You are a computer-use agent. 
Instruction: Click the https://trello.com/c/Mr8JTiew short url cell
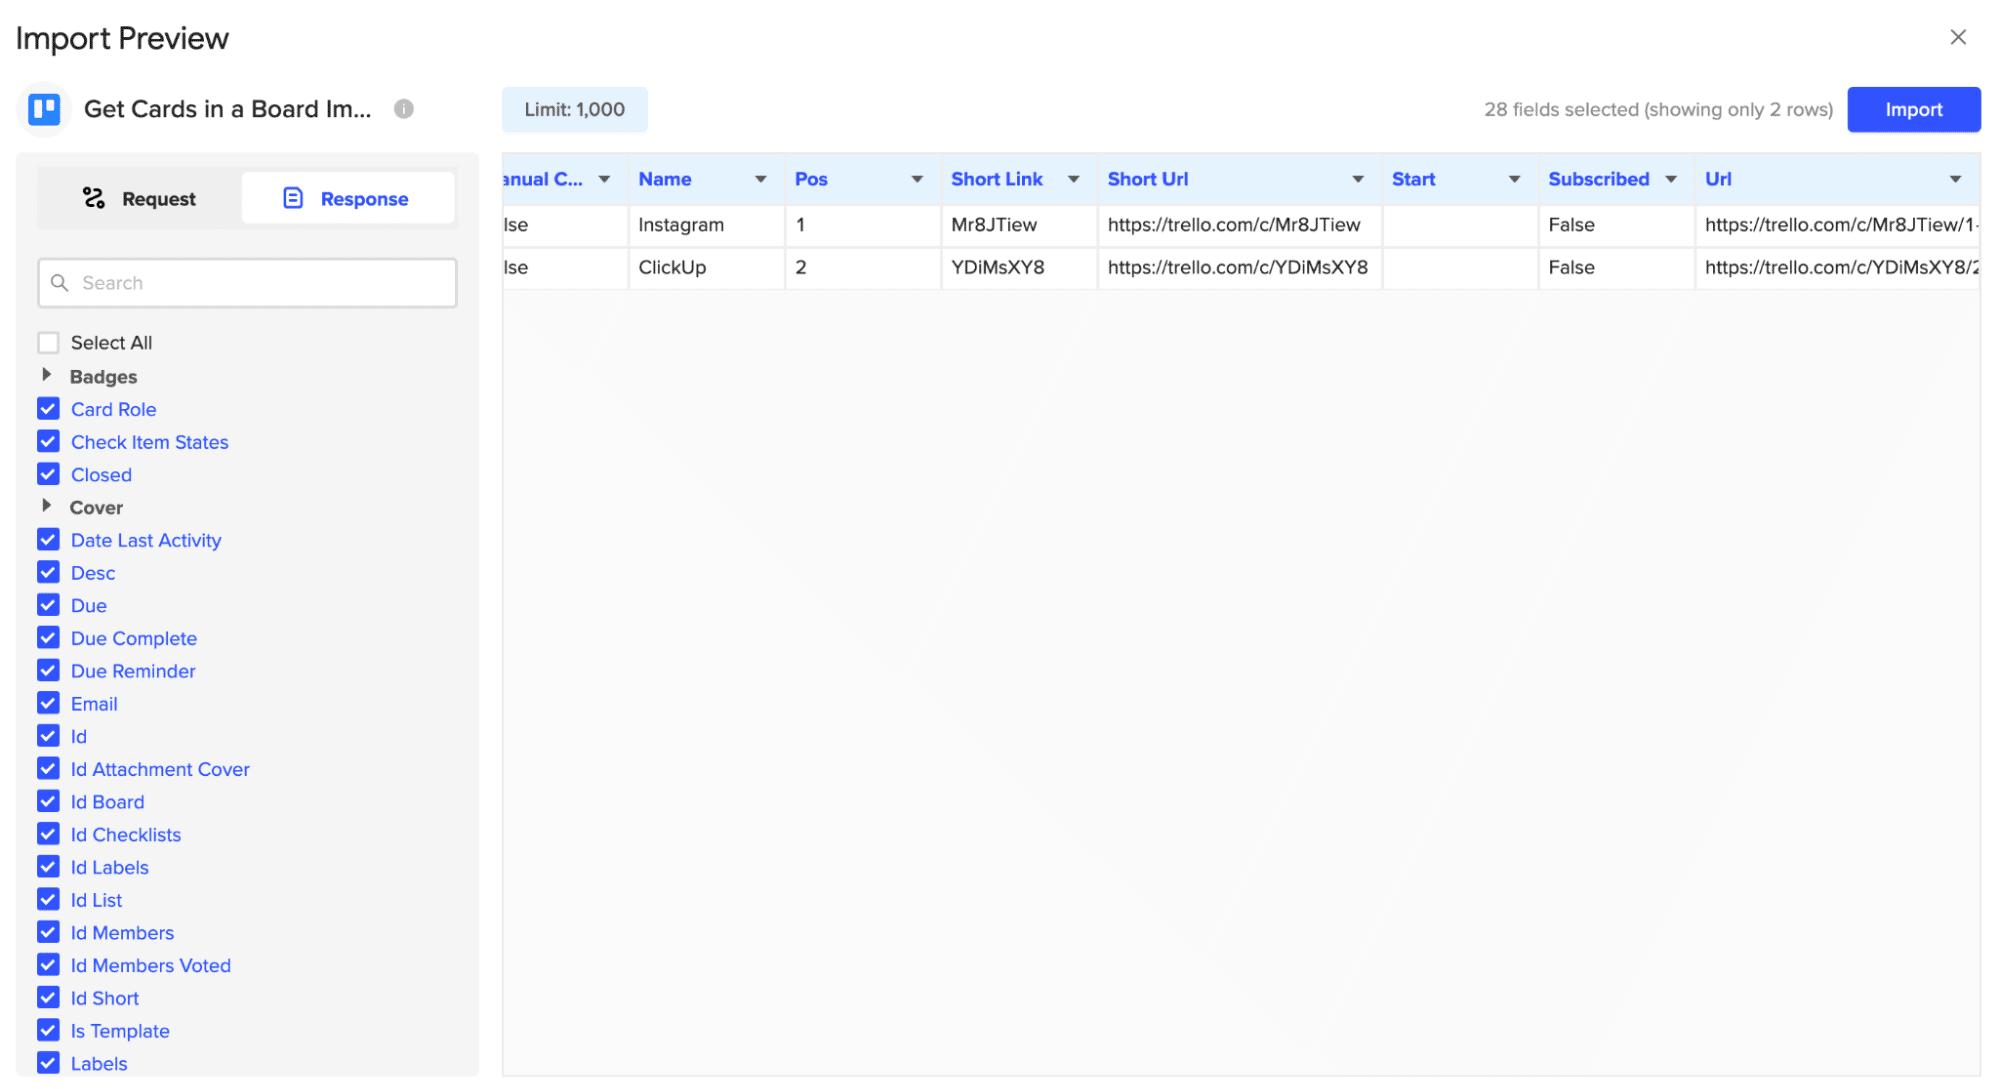[x=1239, y=225]
